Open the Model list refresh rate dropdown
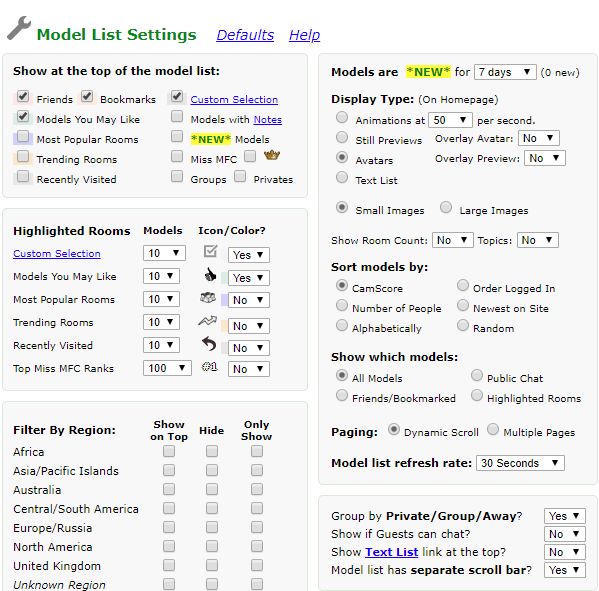Screen dimensions: 599x591 (x=520, y=463)
